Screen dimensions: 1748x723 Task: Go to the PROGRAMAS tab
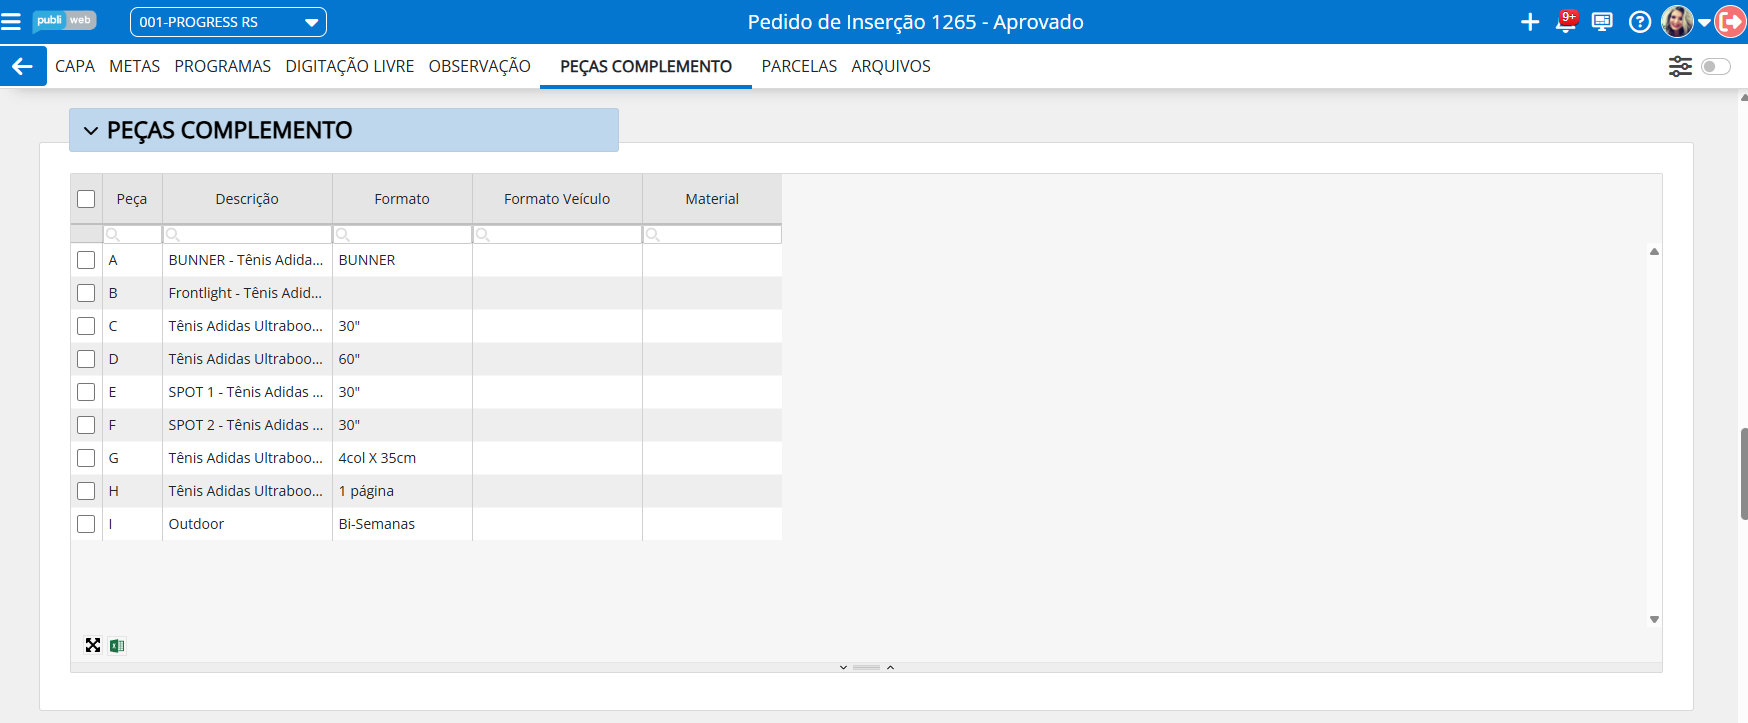point(222,66)
